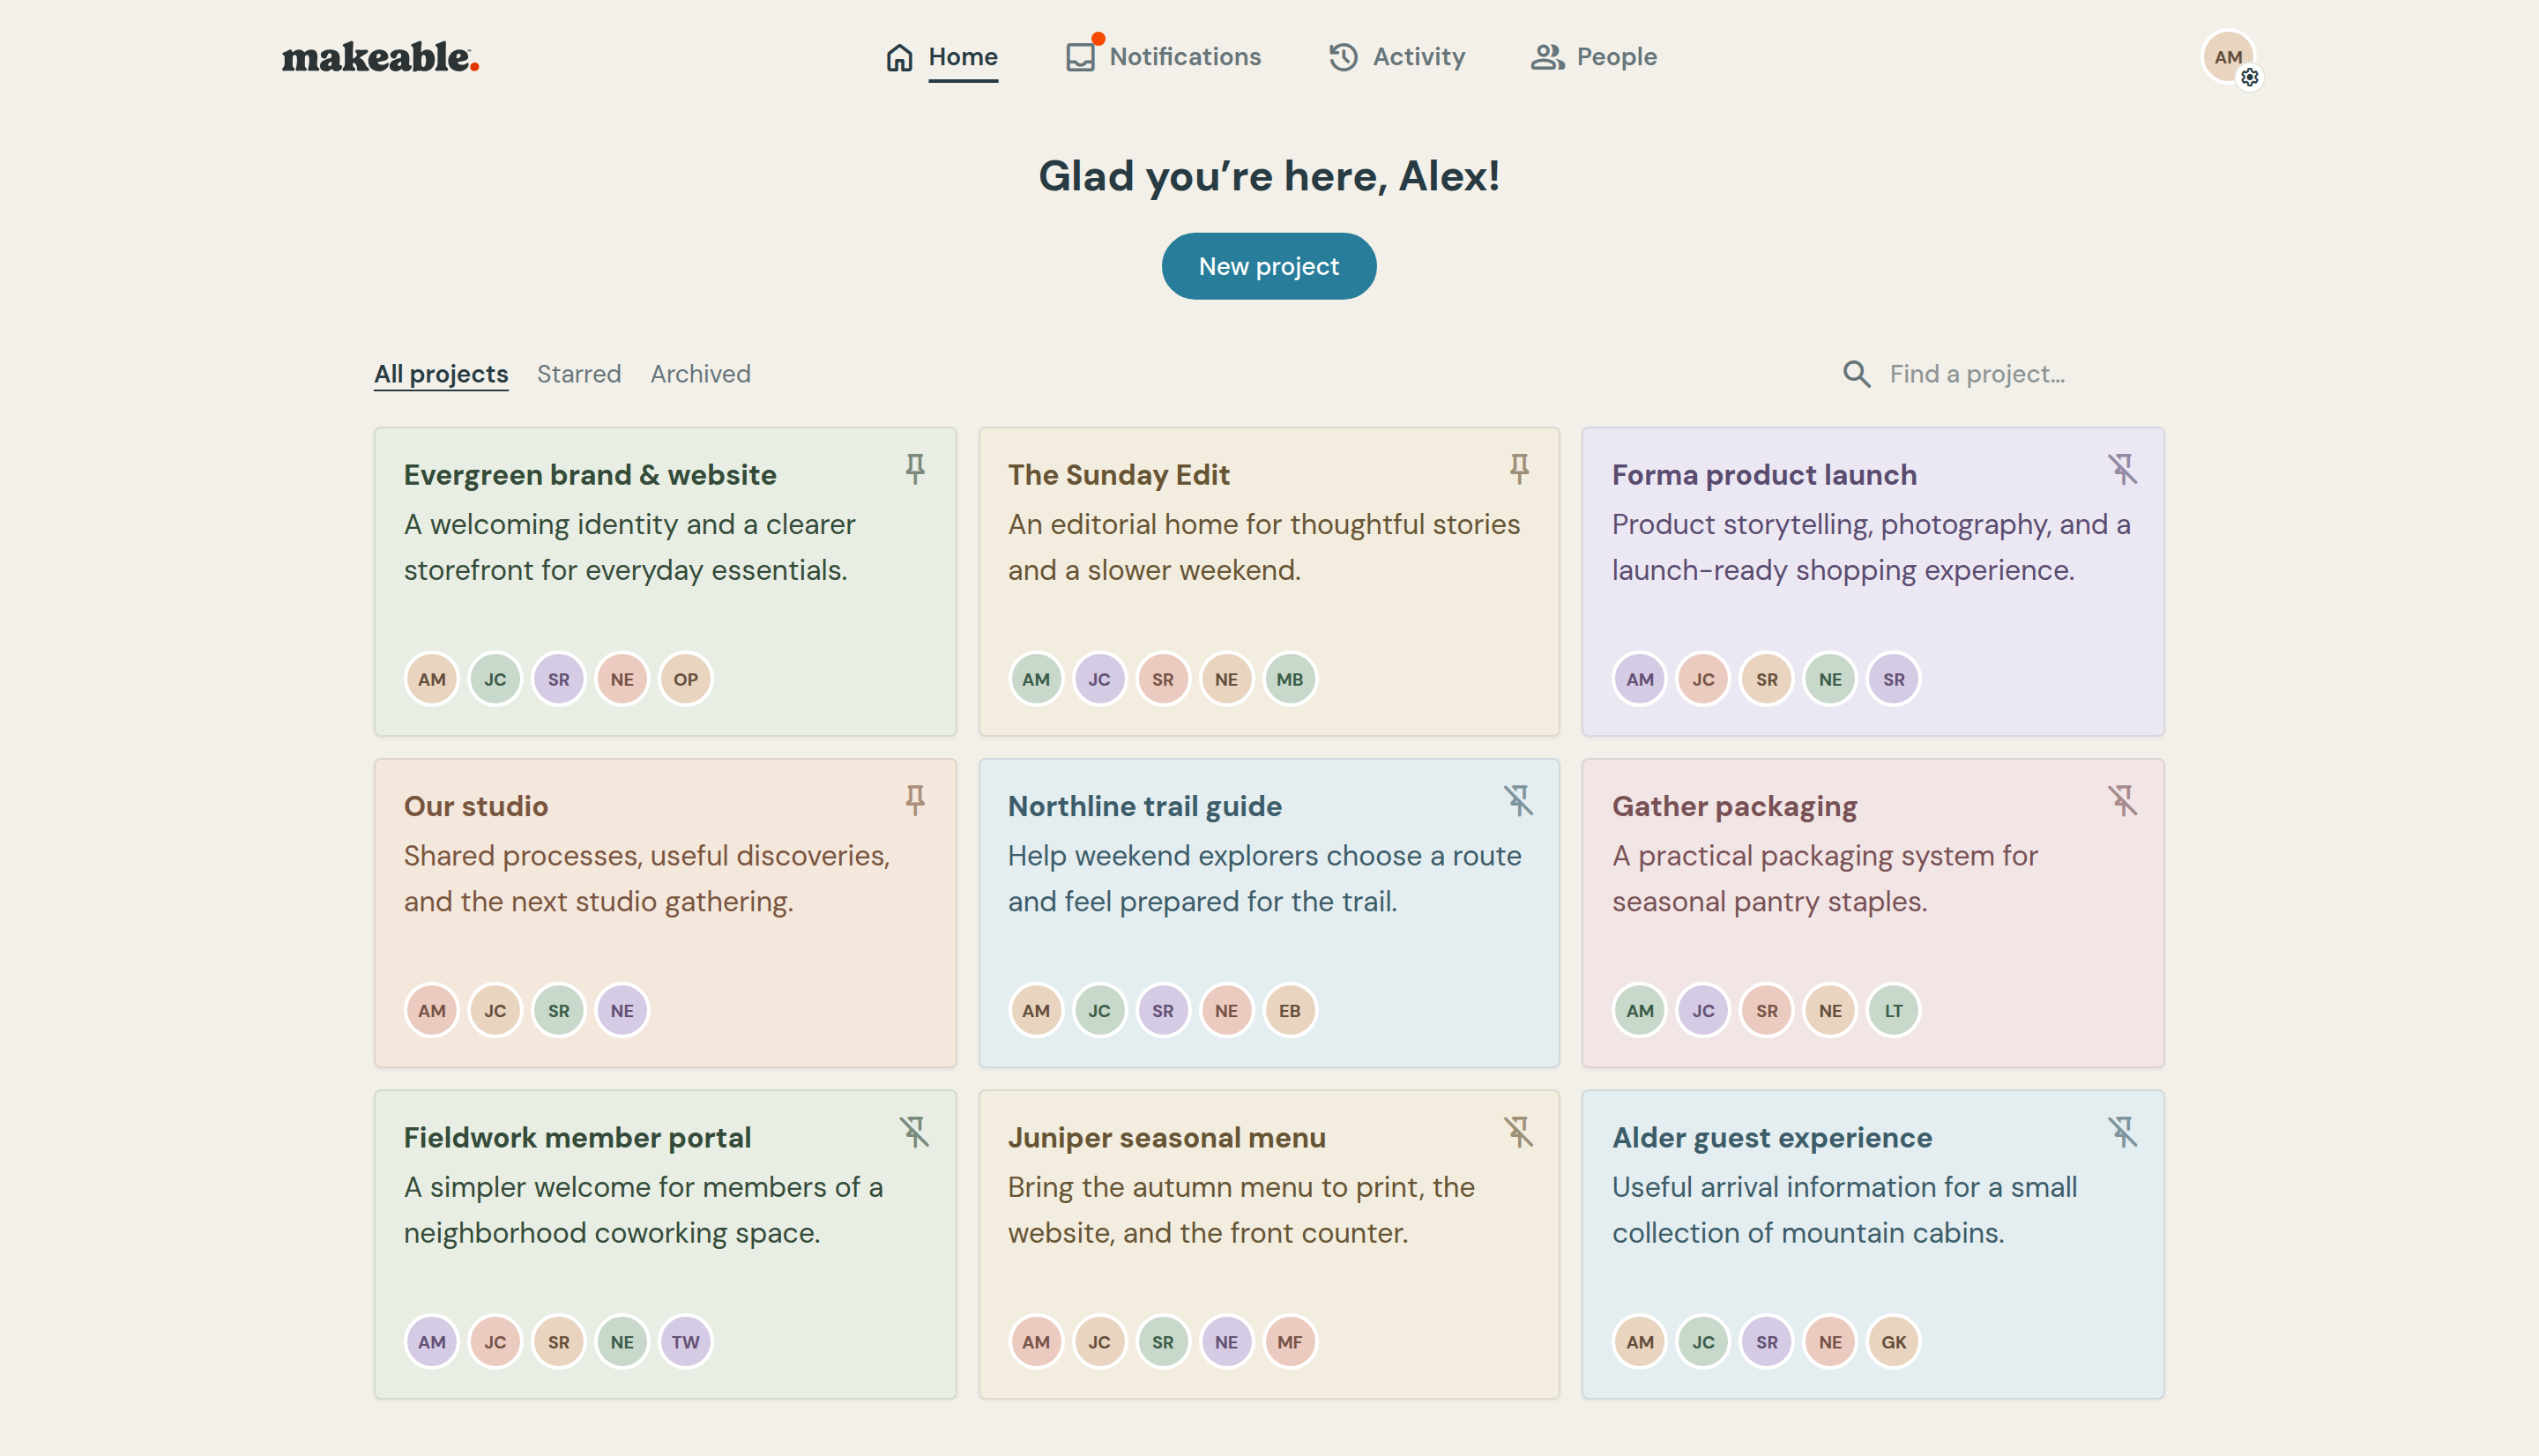Open settings gear on profile avatar

2250,77
